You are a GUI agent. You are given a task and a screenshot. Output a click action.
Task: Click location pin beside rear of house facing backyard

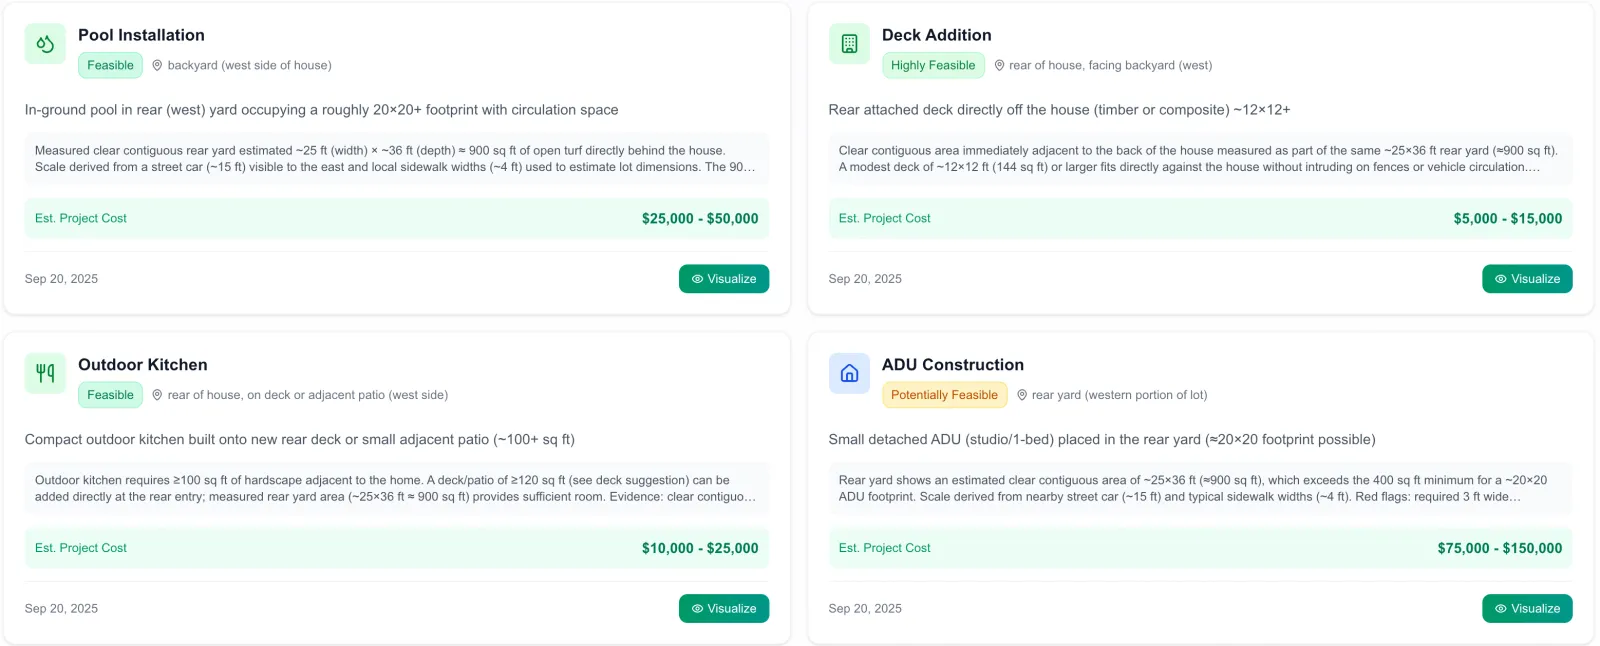(x=999, y=66)
